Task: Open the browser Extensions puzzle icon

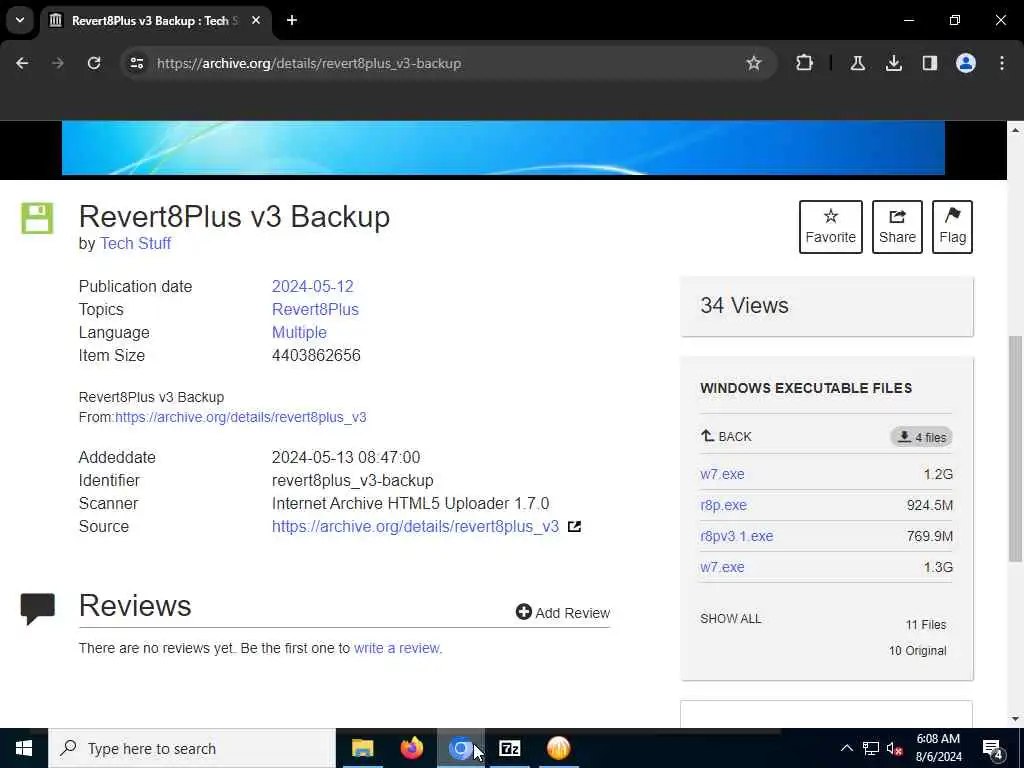Action: (805, 63)
